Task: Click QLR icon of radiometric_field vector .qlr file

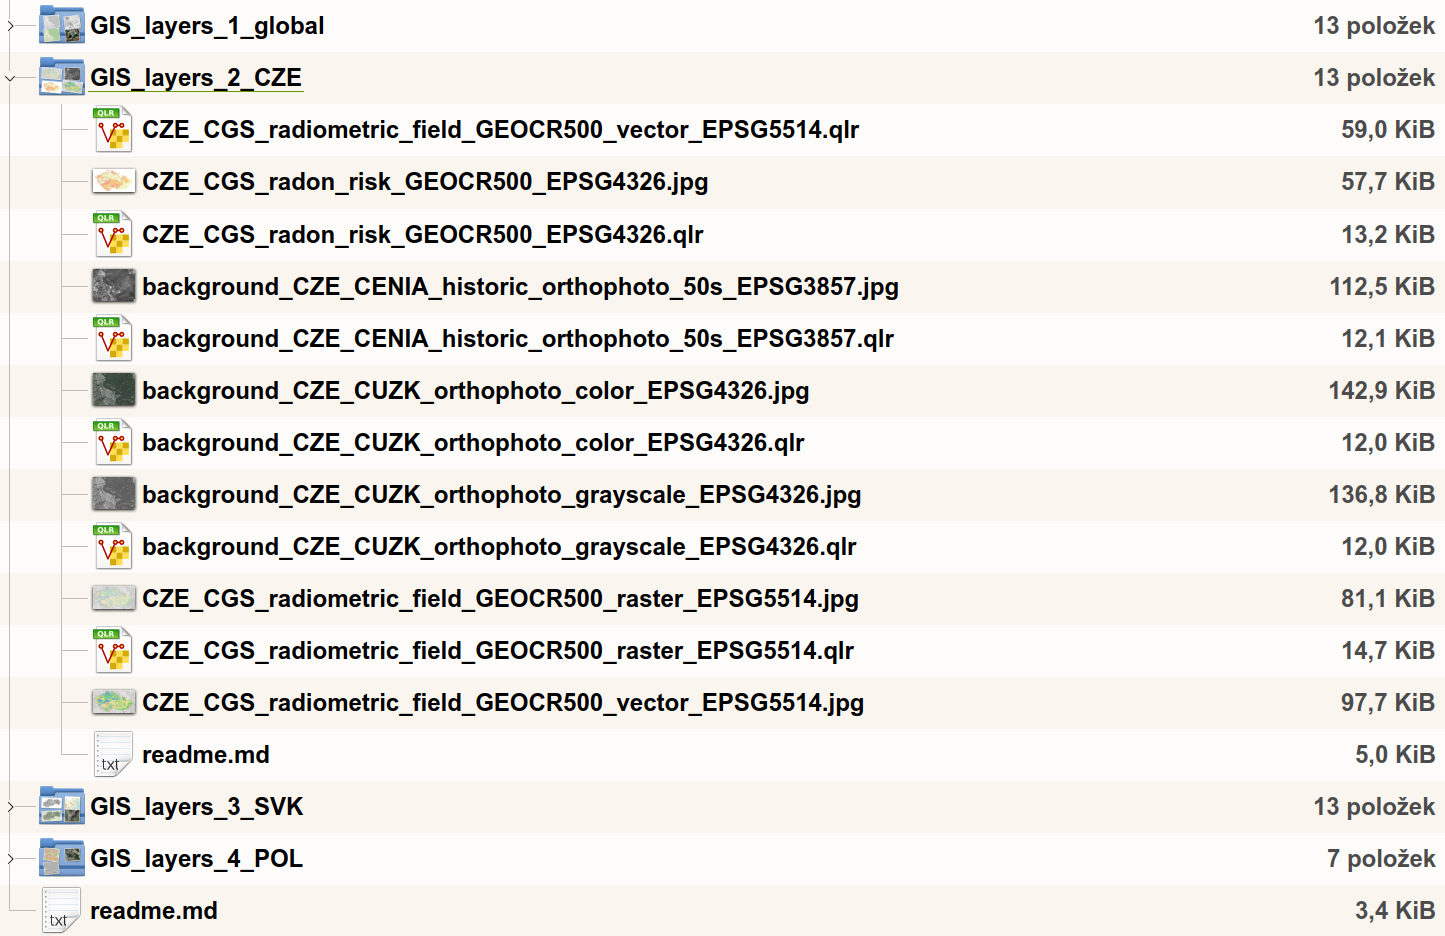Action: point(113,130)
